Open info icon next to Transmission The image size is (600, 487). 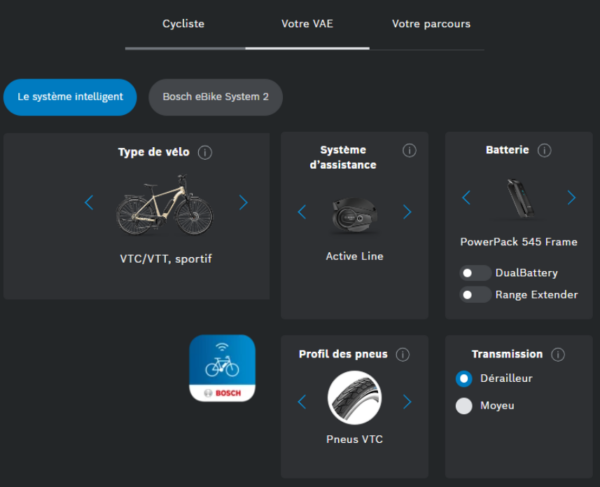(558, 355)
